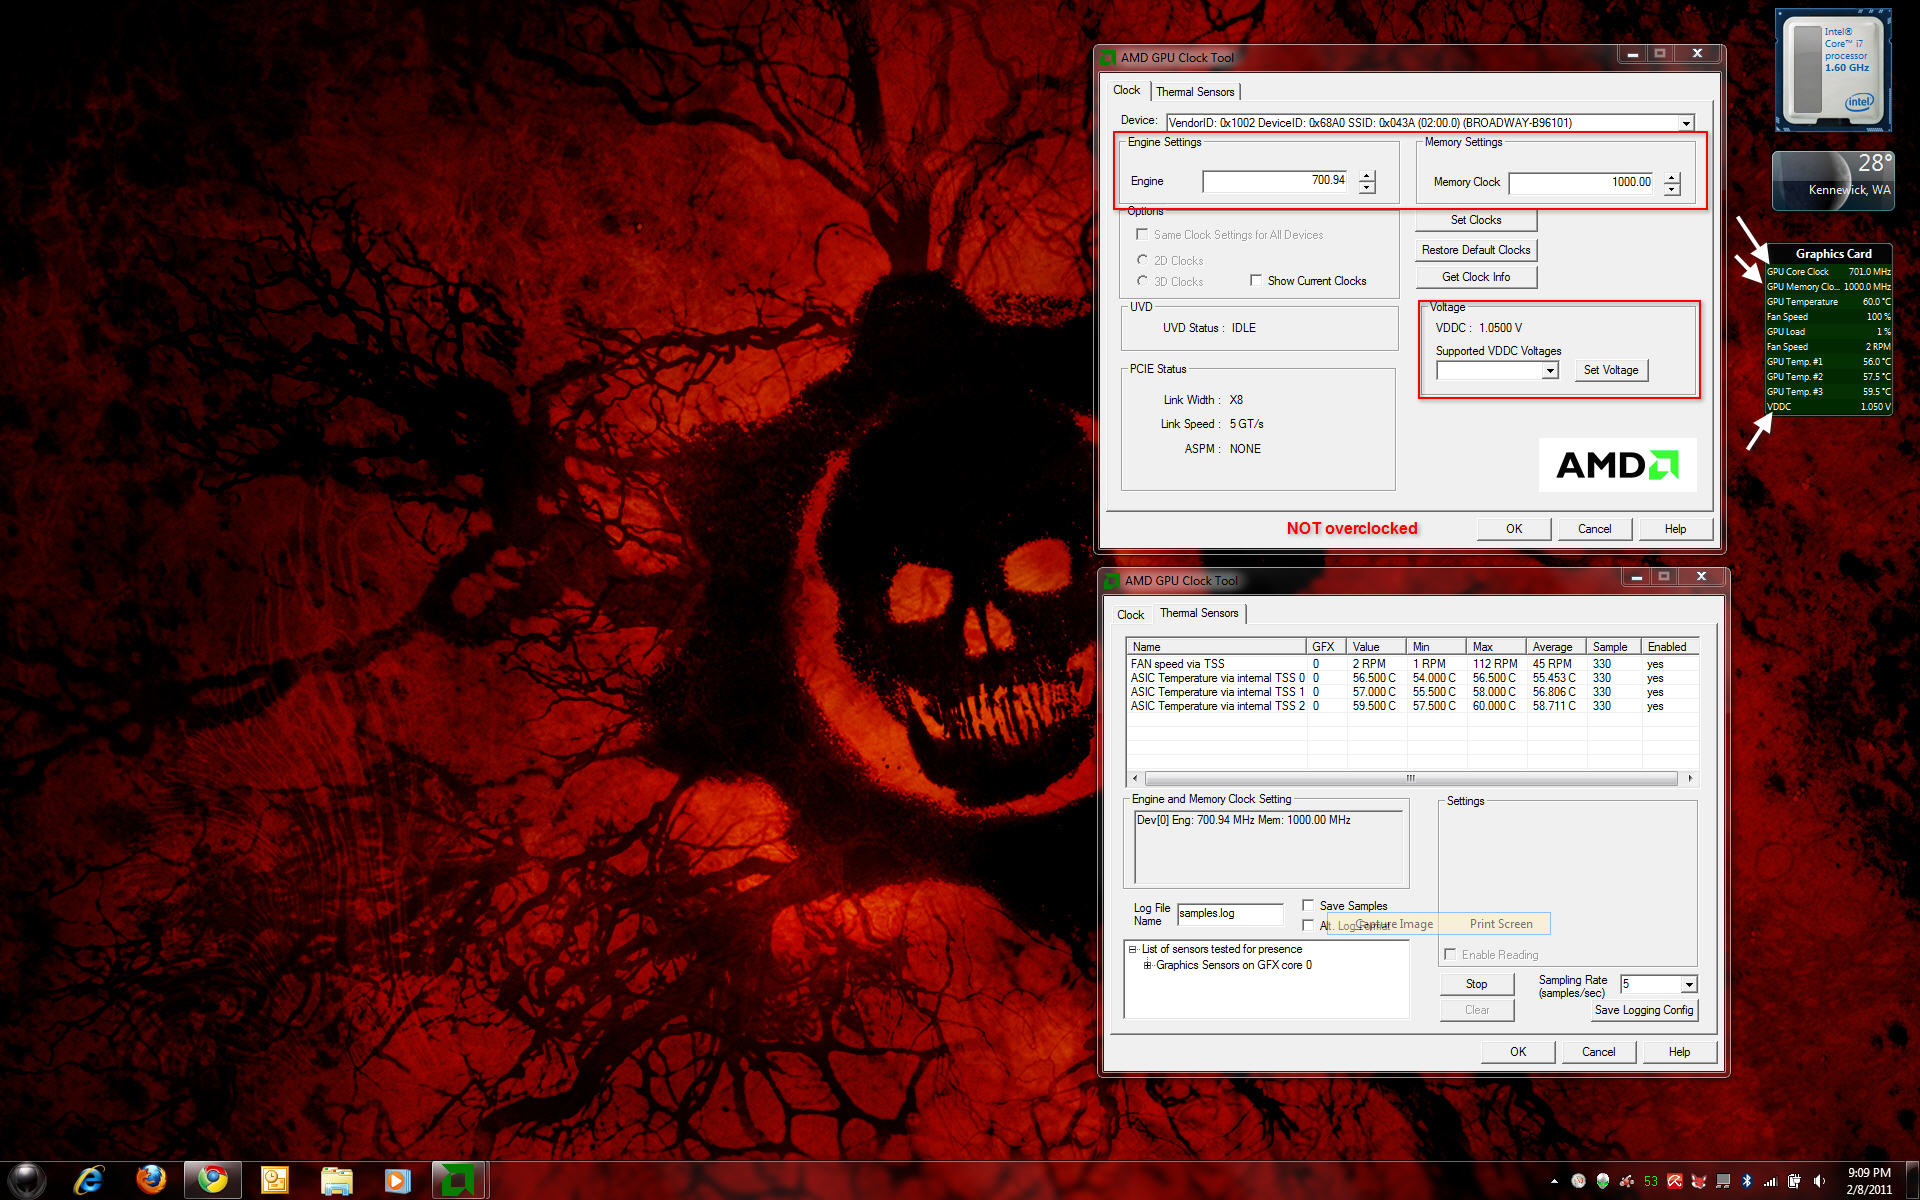This screenshot has height=1200, width=1920.
Task: Open the Kennewick weather gadget
Action: pyautogui.click(x=1833, y=180)
